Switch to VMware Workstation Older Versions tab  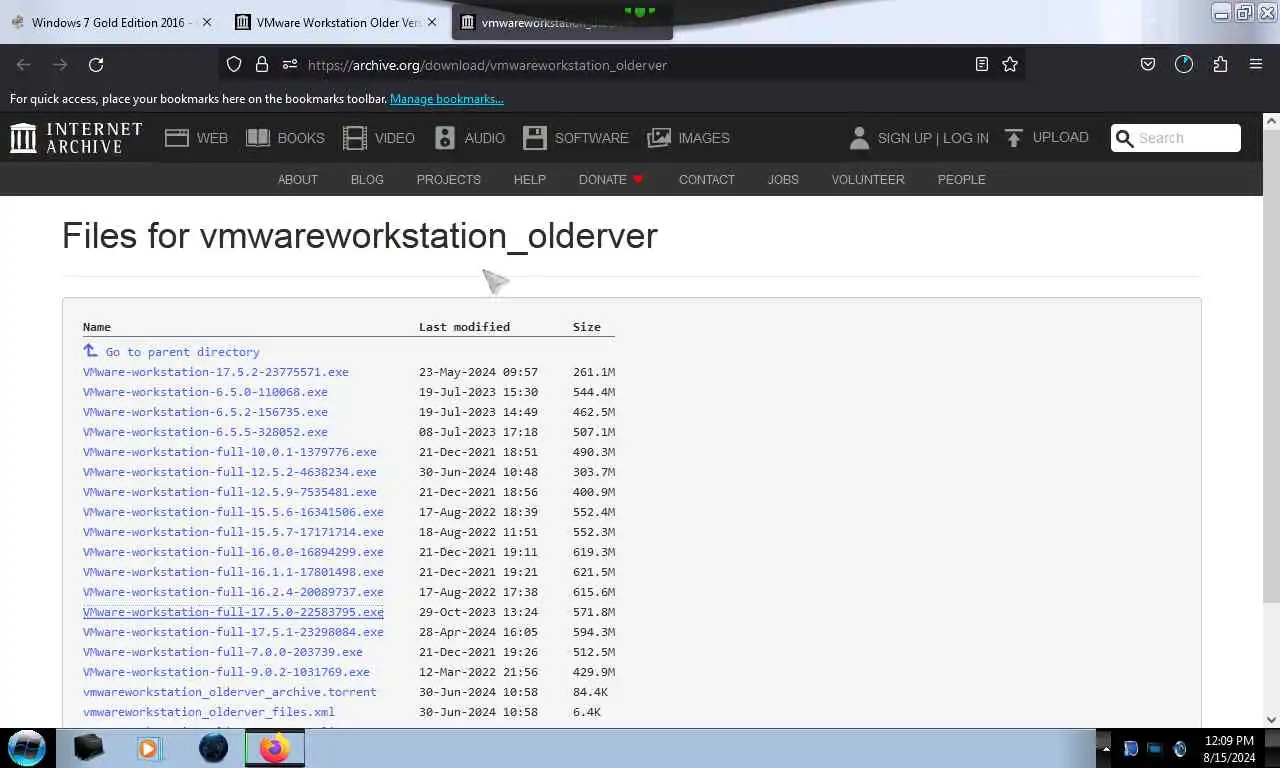click(x=335, y=22)
